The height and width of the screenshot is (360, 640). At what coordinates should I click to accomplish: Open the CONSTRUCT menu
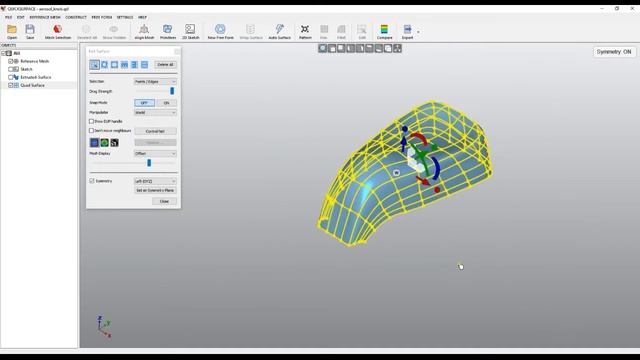pos(76,17)
